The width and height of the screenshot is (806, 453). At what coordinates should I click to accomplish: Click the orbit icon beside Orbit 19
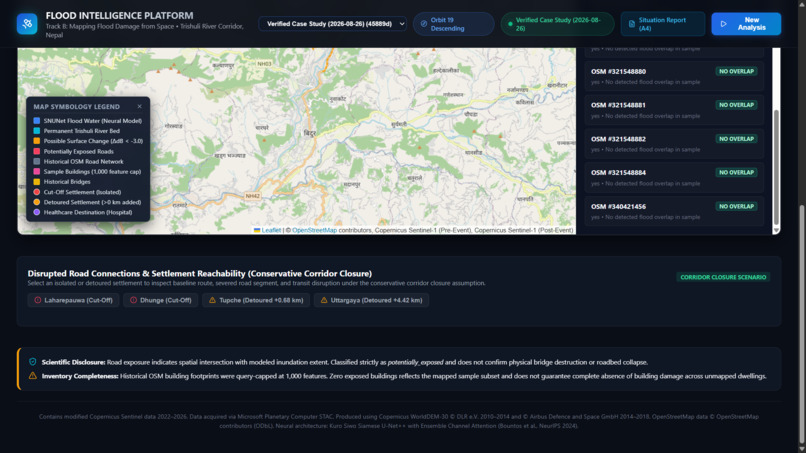pyautogui.click(x=424, y=24)
